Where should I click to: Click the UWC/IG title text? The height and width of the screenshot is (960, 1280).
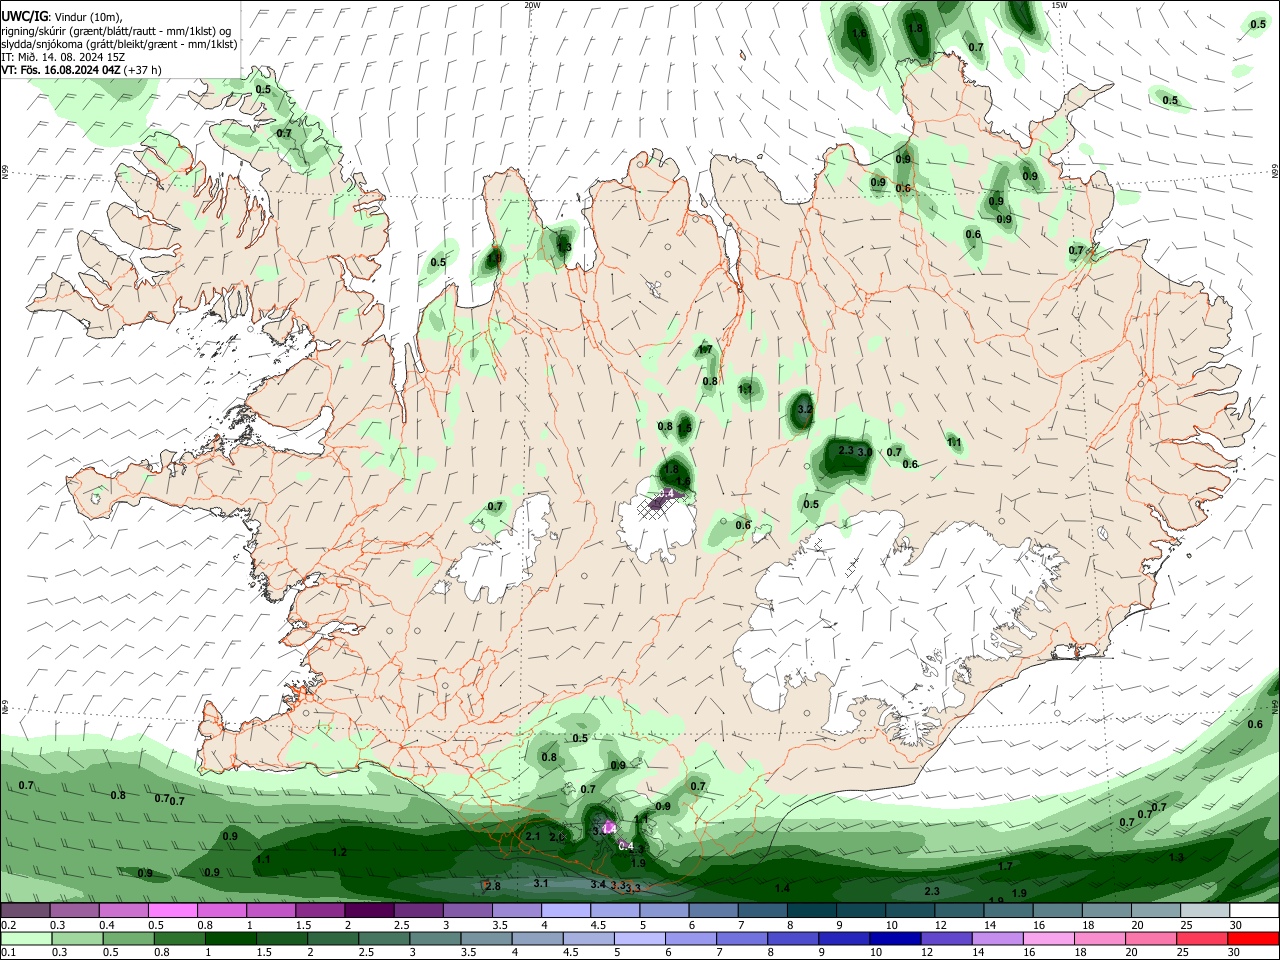tap(24, 18)
